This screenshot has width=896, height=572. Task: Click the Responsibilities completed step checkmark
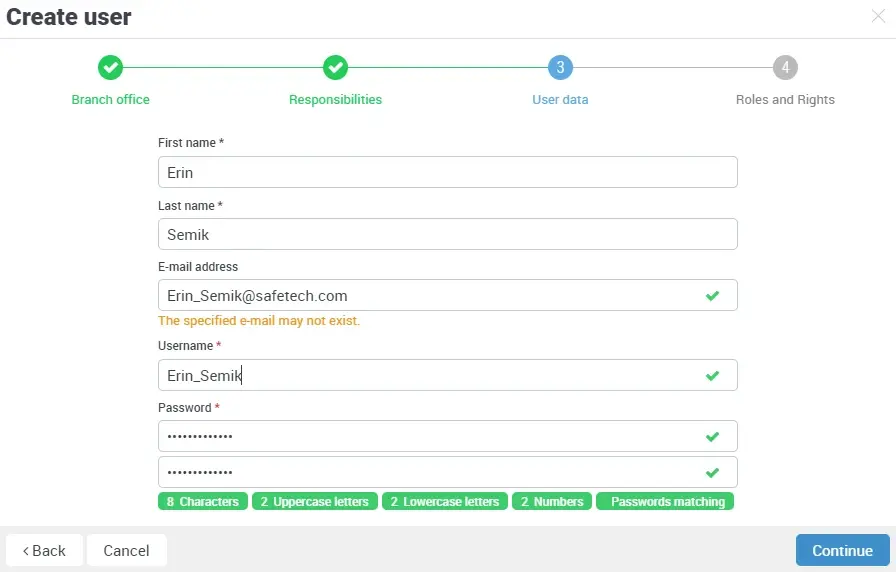335,67
